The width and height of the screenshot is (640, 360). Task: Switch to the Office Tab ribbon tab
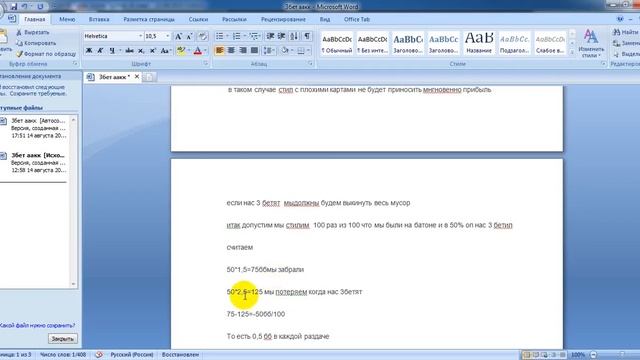coord(357,19)
